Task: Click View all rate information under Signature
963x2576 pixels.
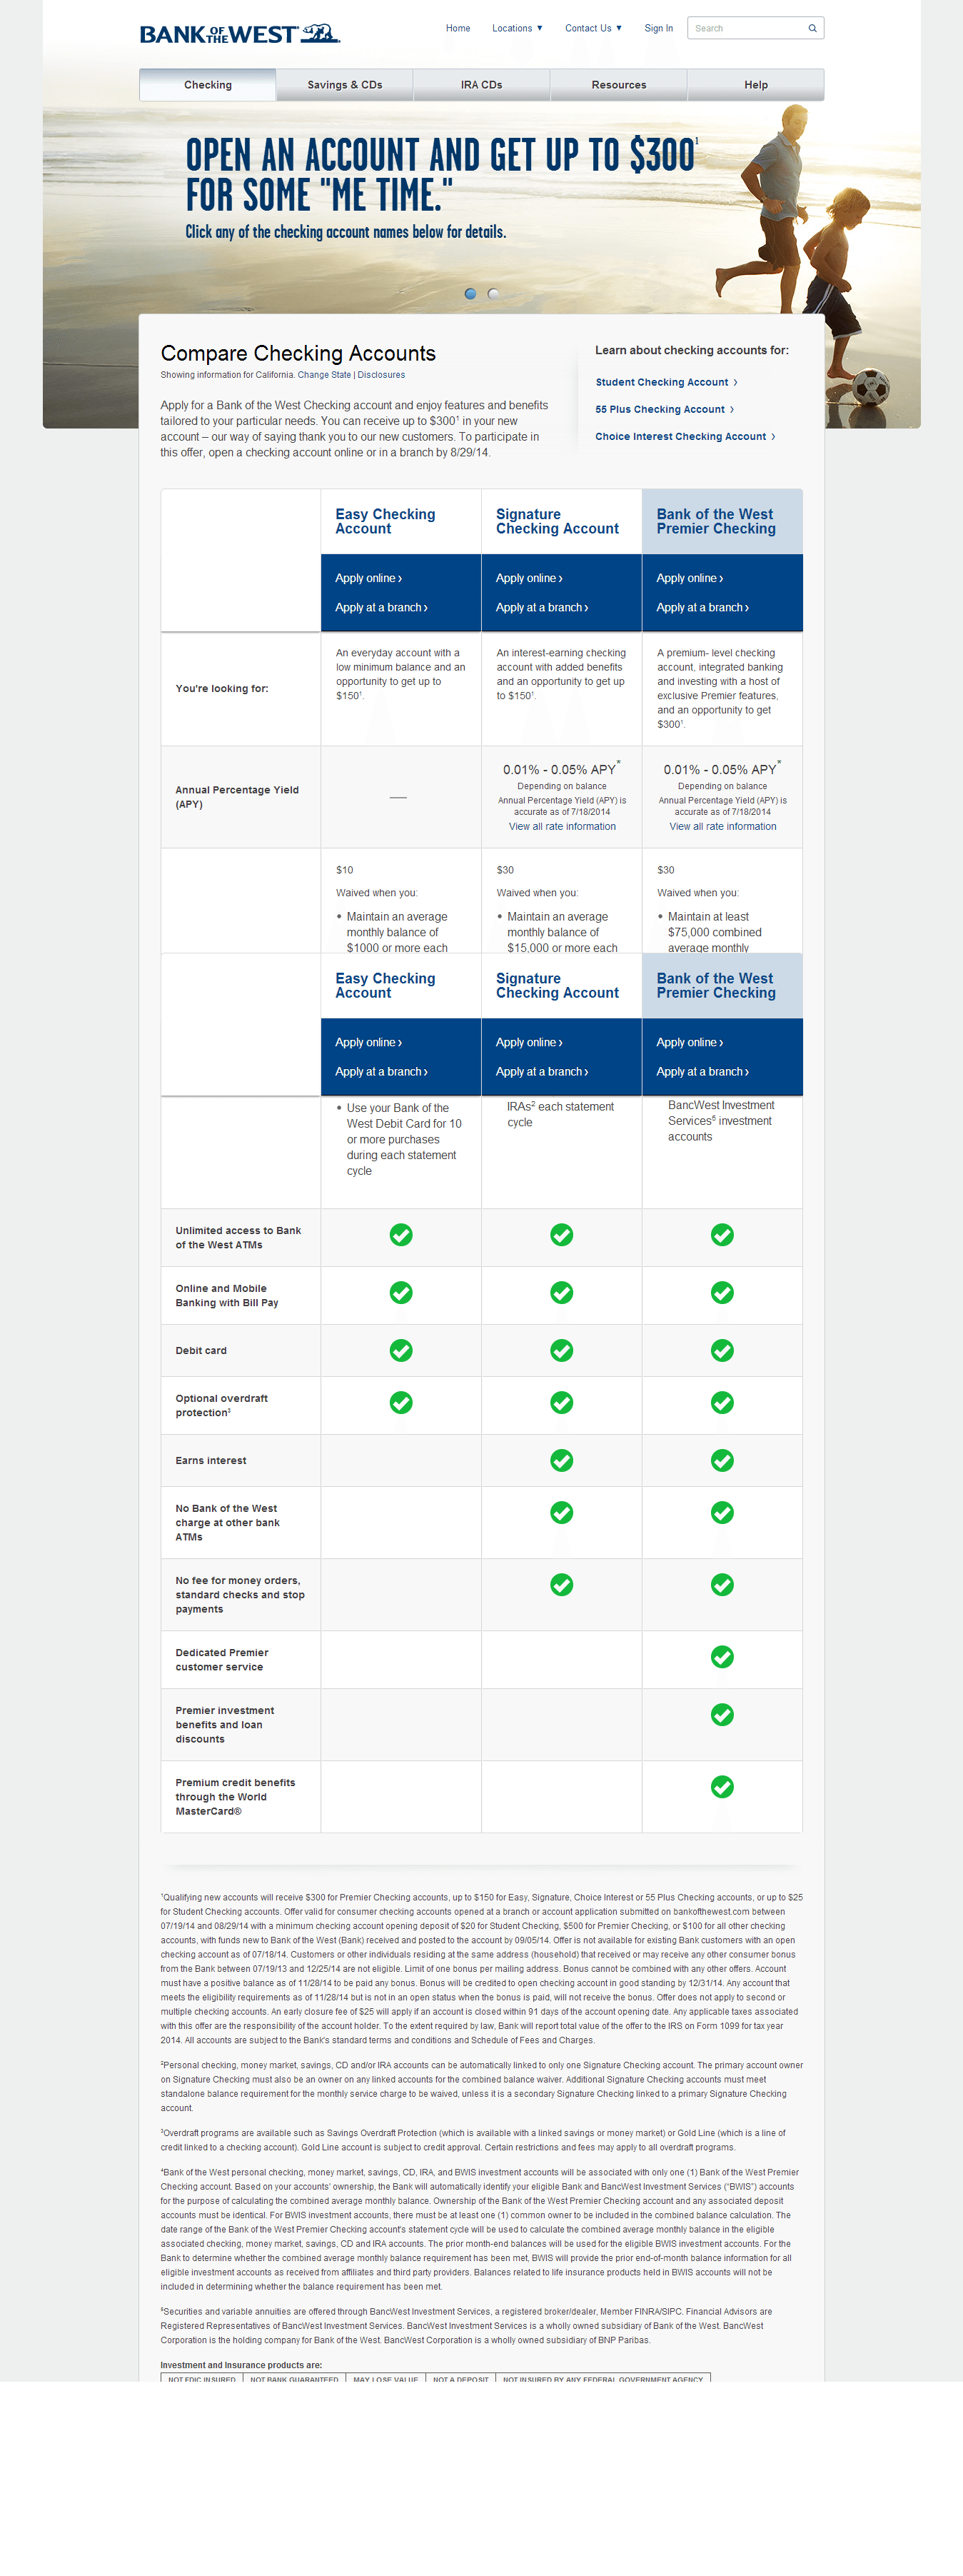Action: [562, 826]
